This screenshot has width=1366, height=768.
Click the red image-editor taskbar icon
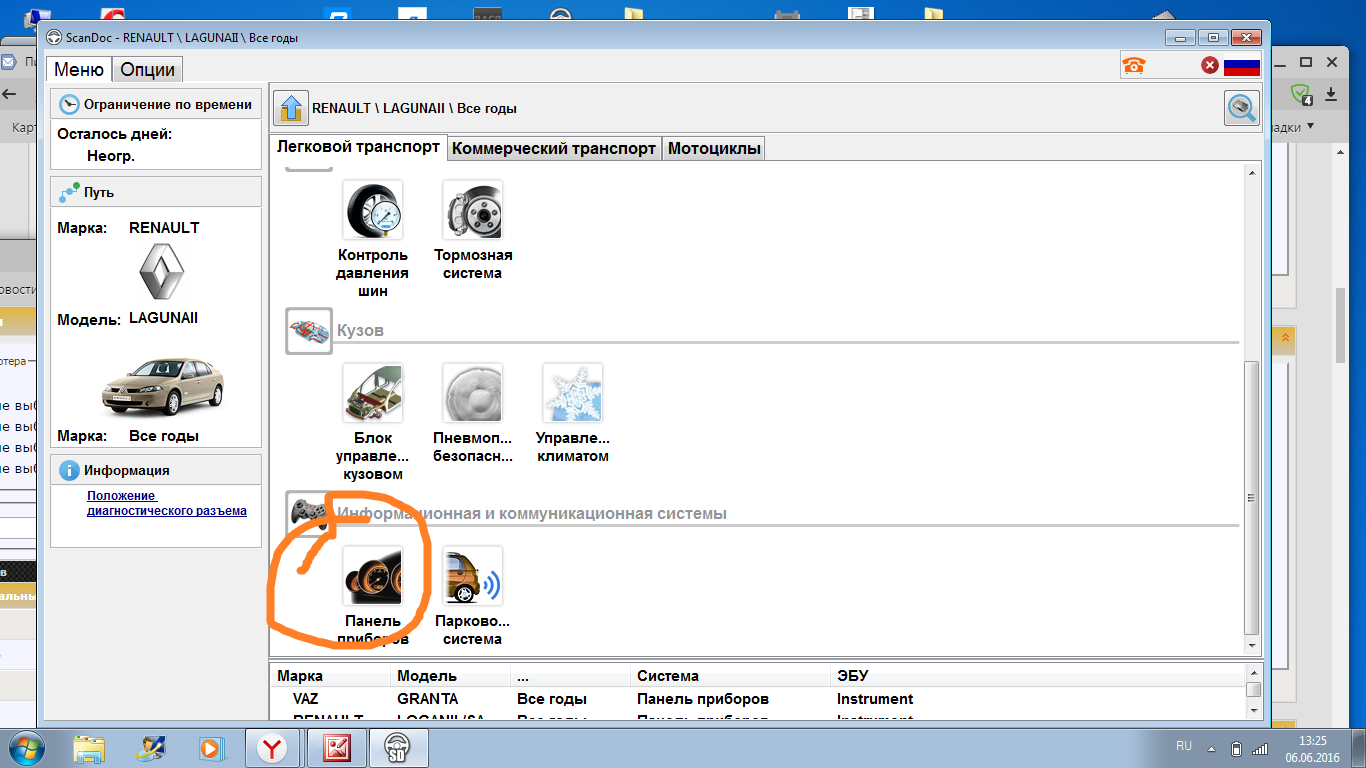coord(336,748)
